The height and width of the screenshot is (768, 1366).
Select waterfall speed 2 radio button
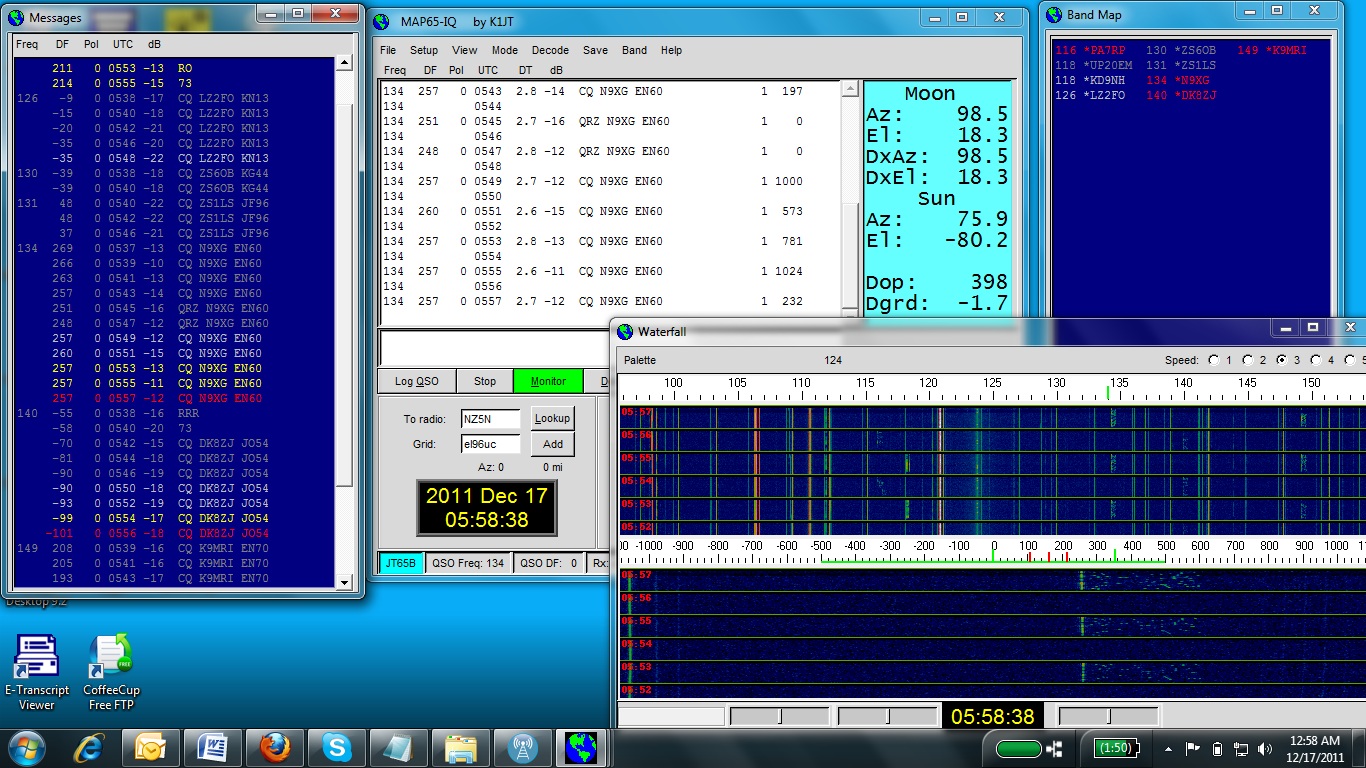1247,360
